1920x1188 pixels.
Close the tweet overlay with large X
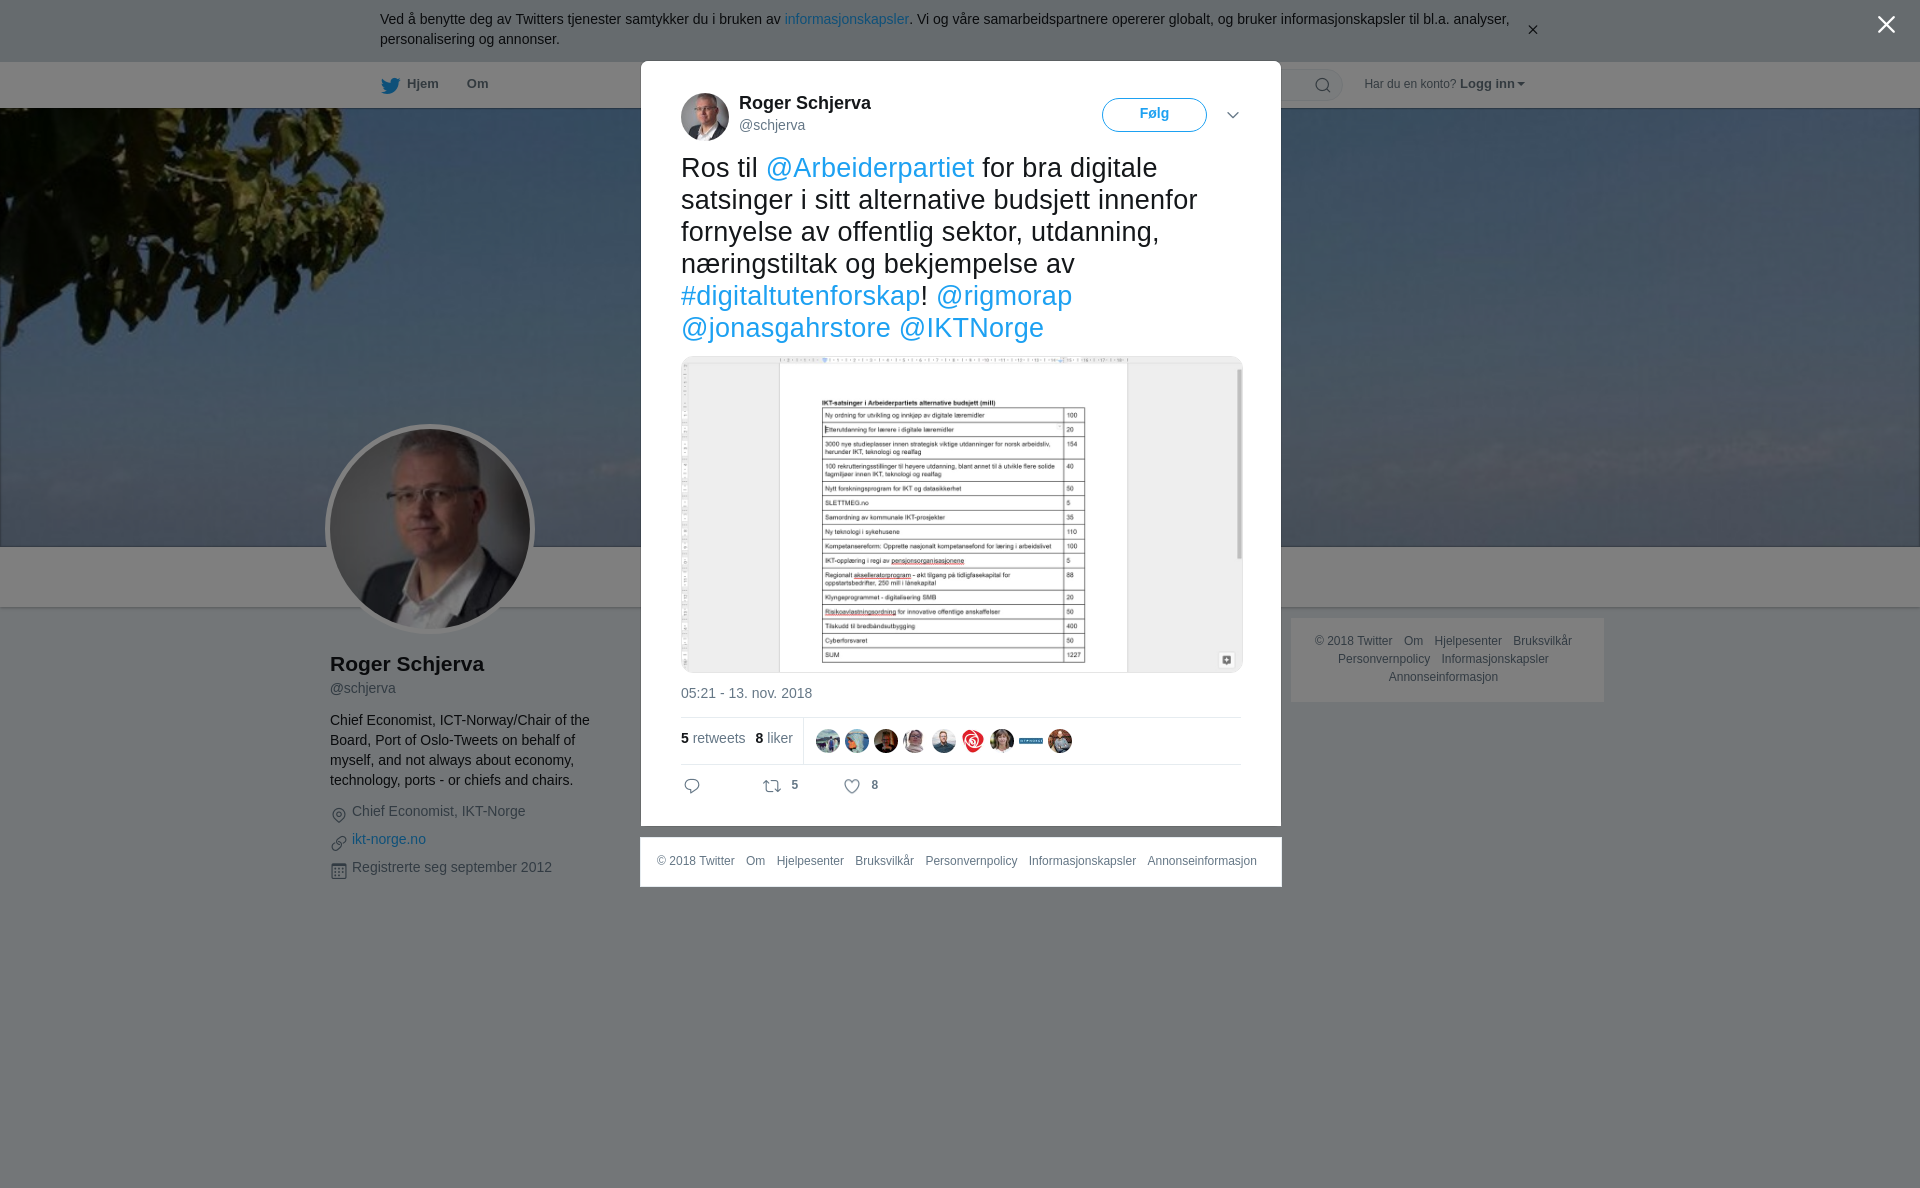click(1886, 25)
